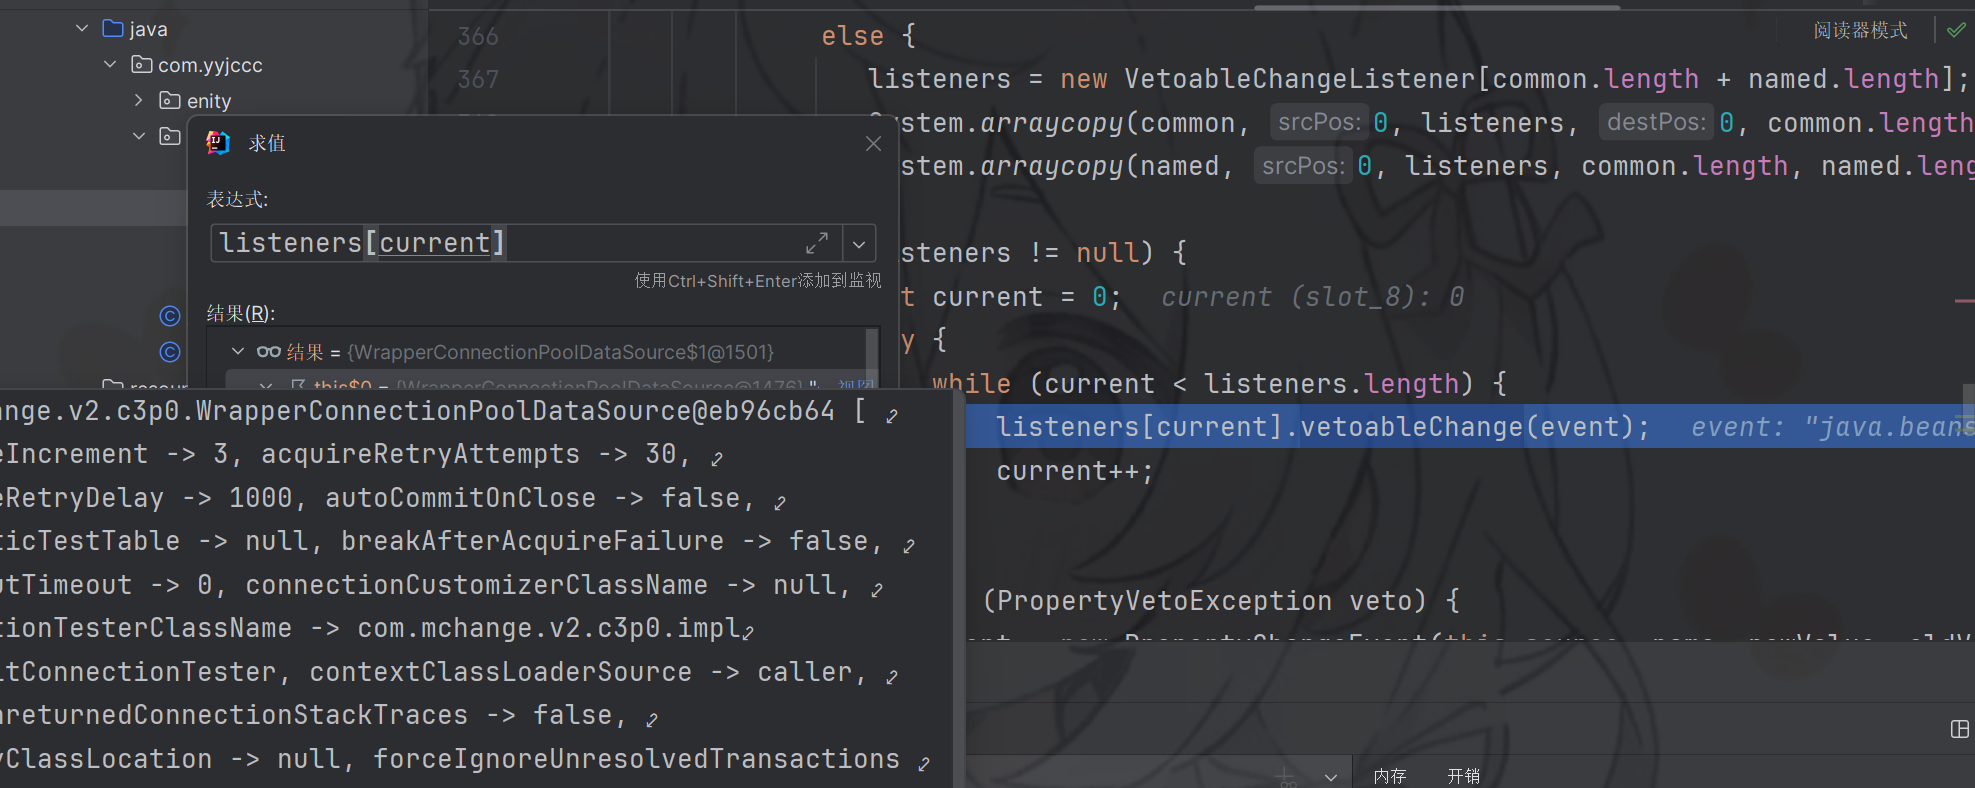Click the glasses watch icon beside 结果
This screenshot has height=788, width=1975.
[268, 351]
